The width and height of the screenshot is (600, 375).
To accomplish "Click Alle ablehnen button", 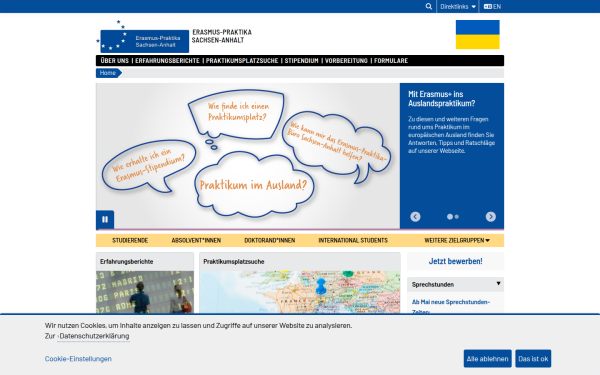I will (488, 359).
